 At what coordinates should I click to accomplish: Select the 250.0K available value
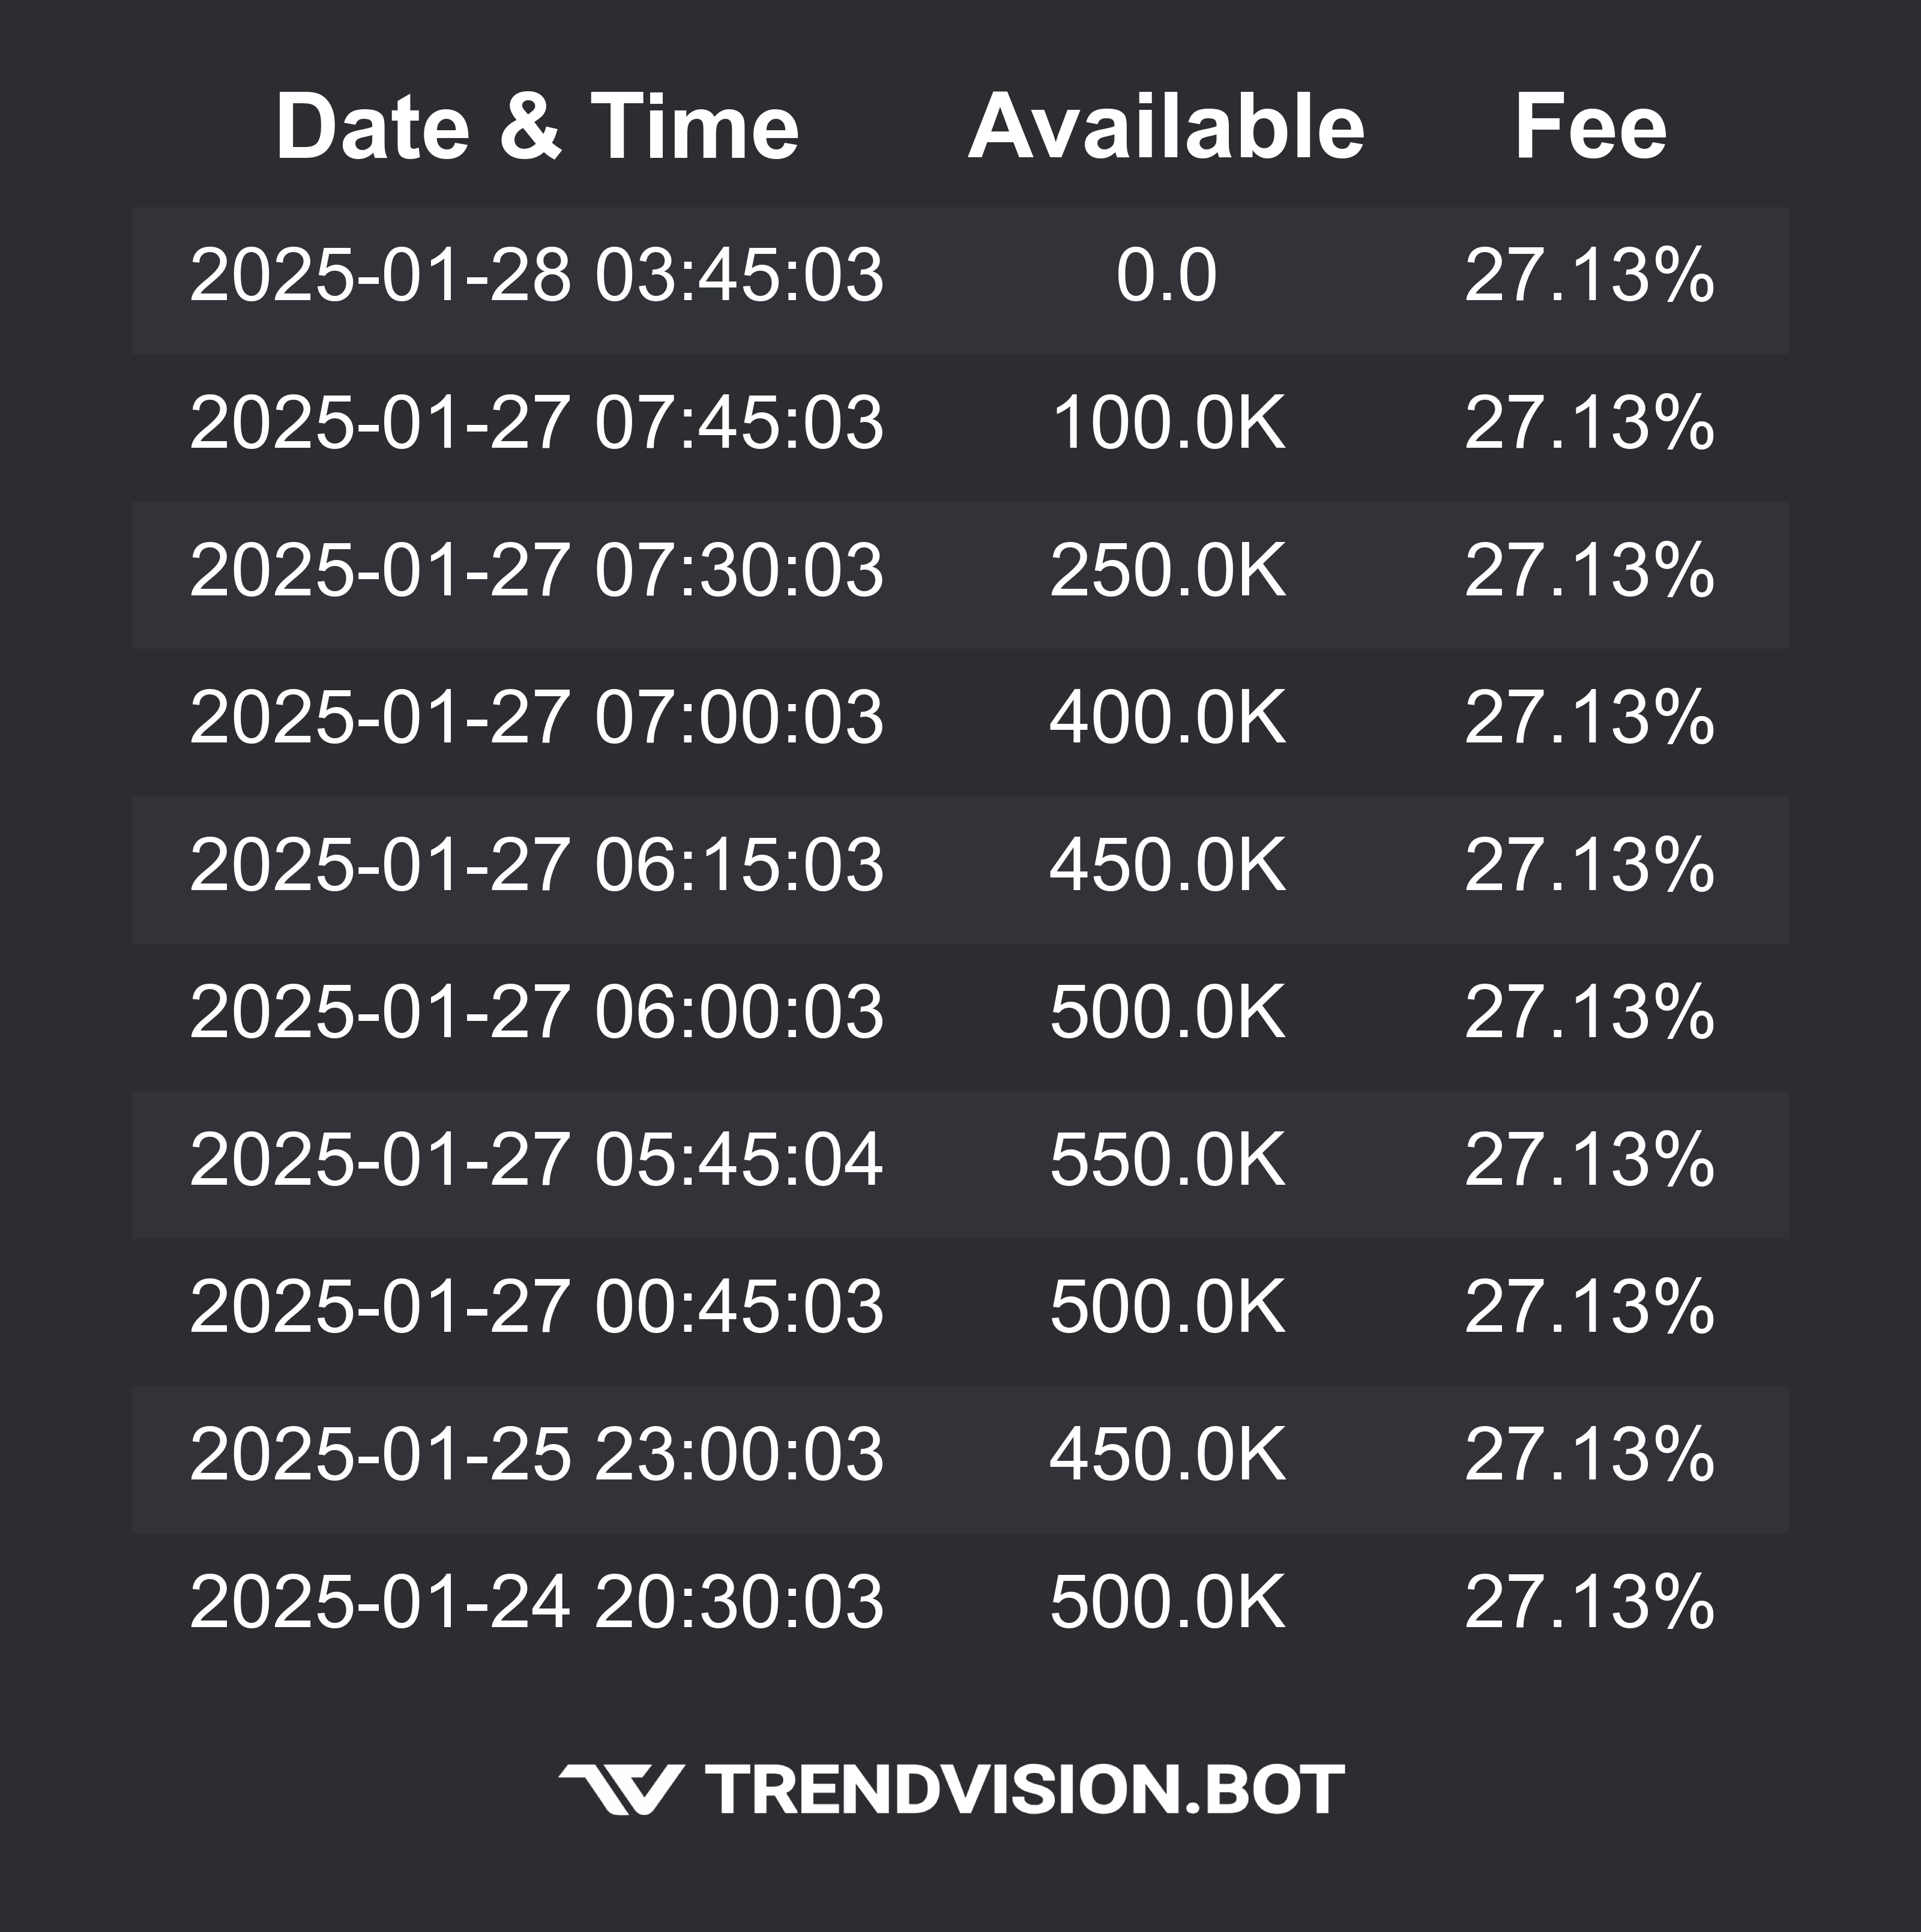click(1167, 570)
